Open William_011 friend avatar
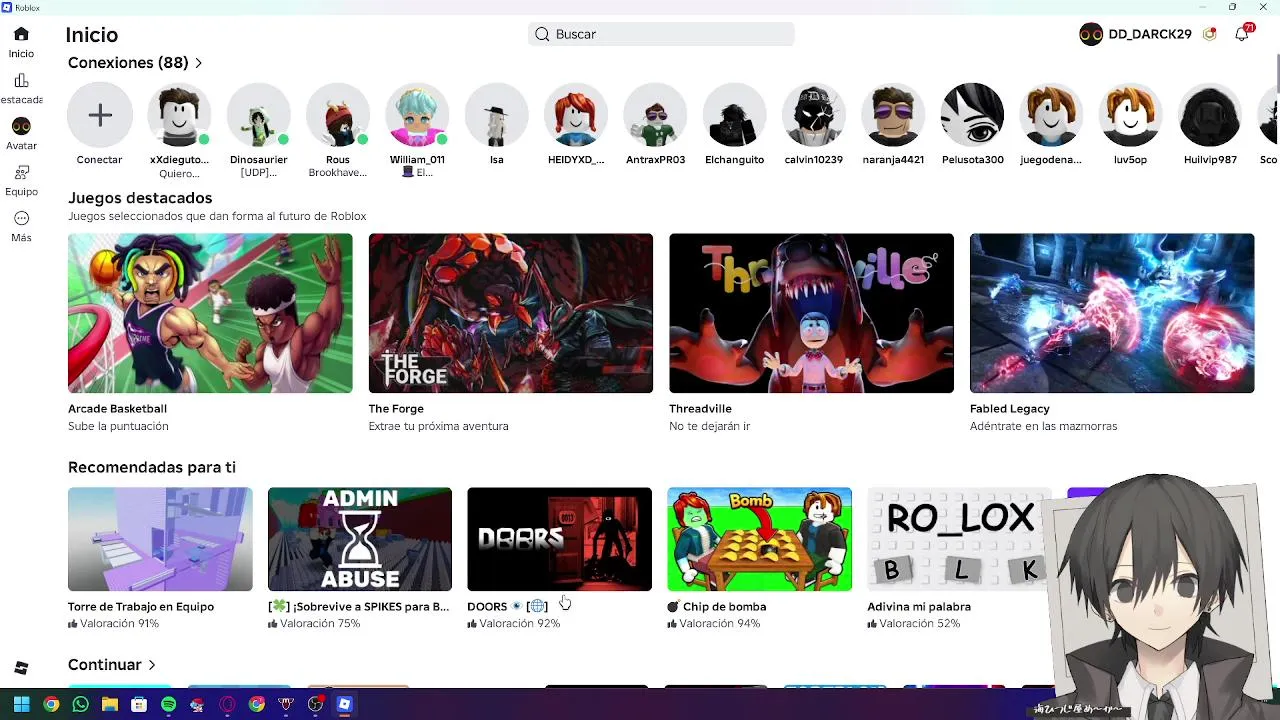The height and width of the screenshot is (720, 1280). pos(417,115)
